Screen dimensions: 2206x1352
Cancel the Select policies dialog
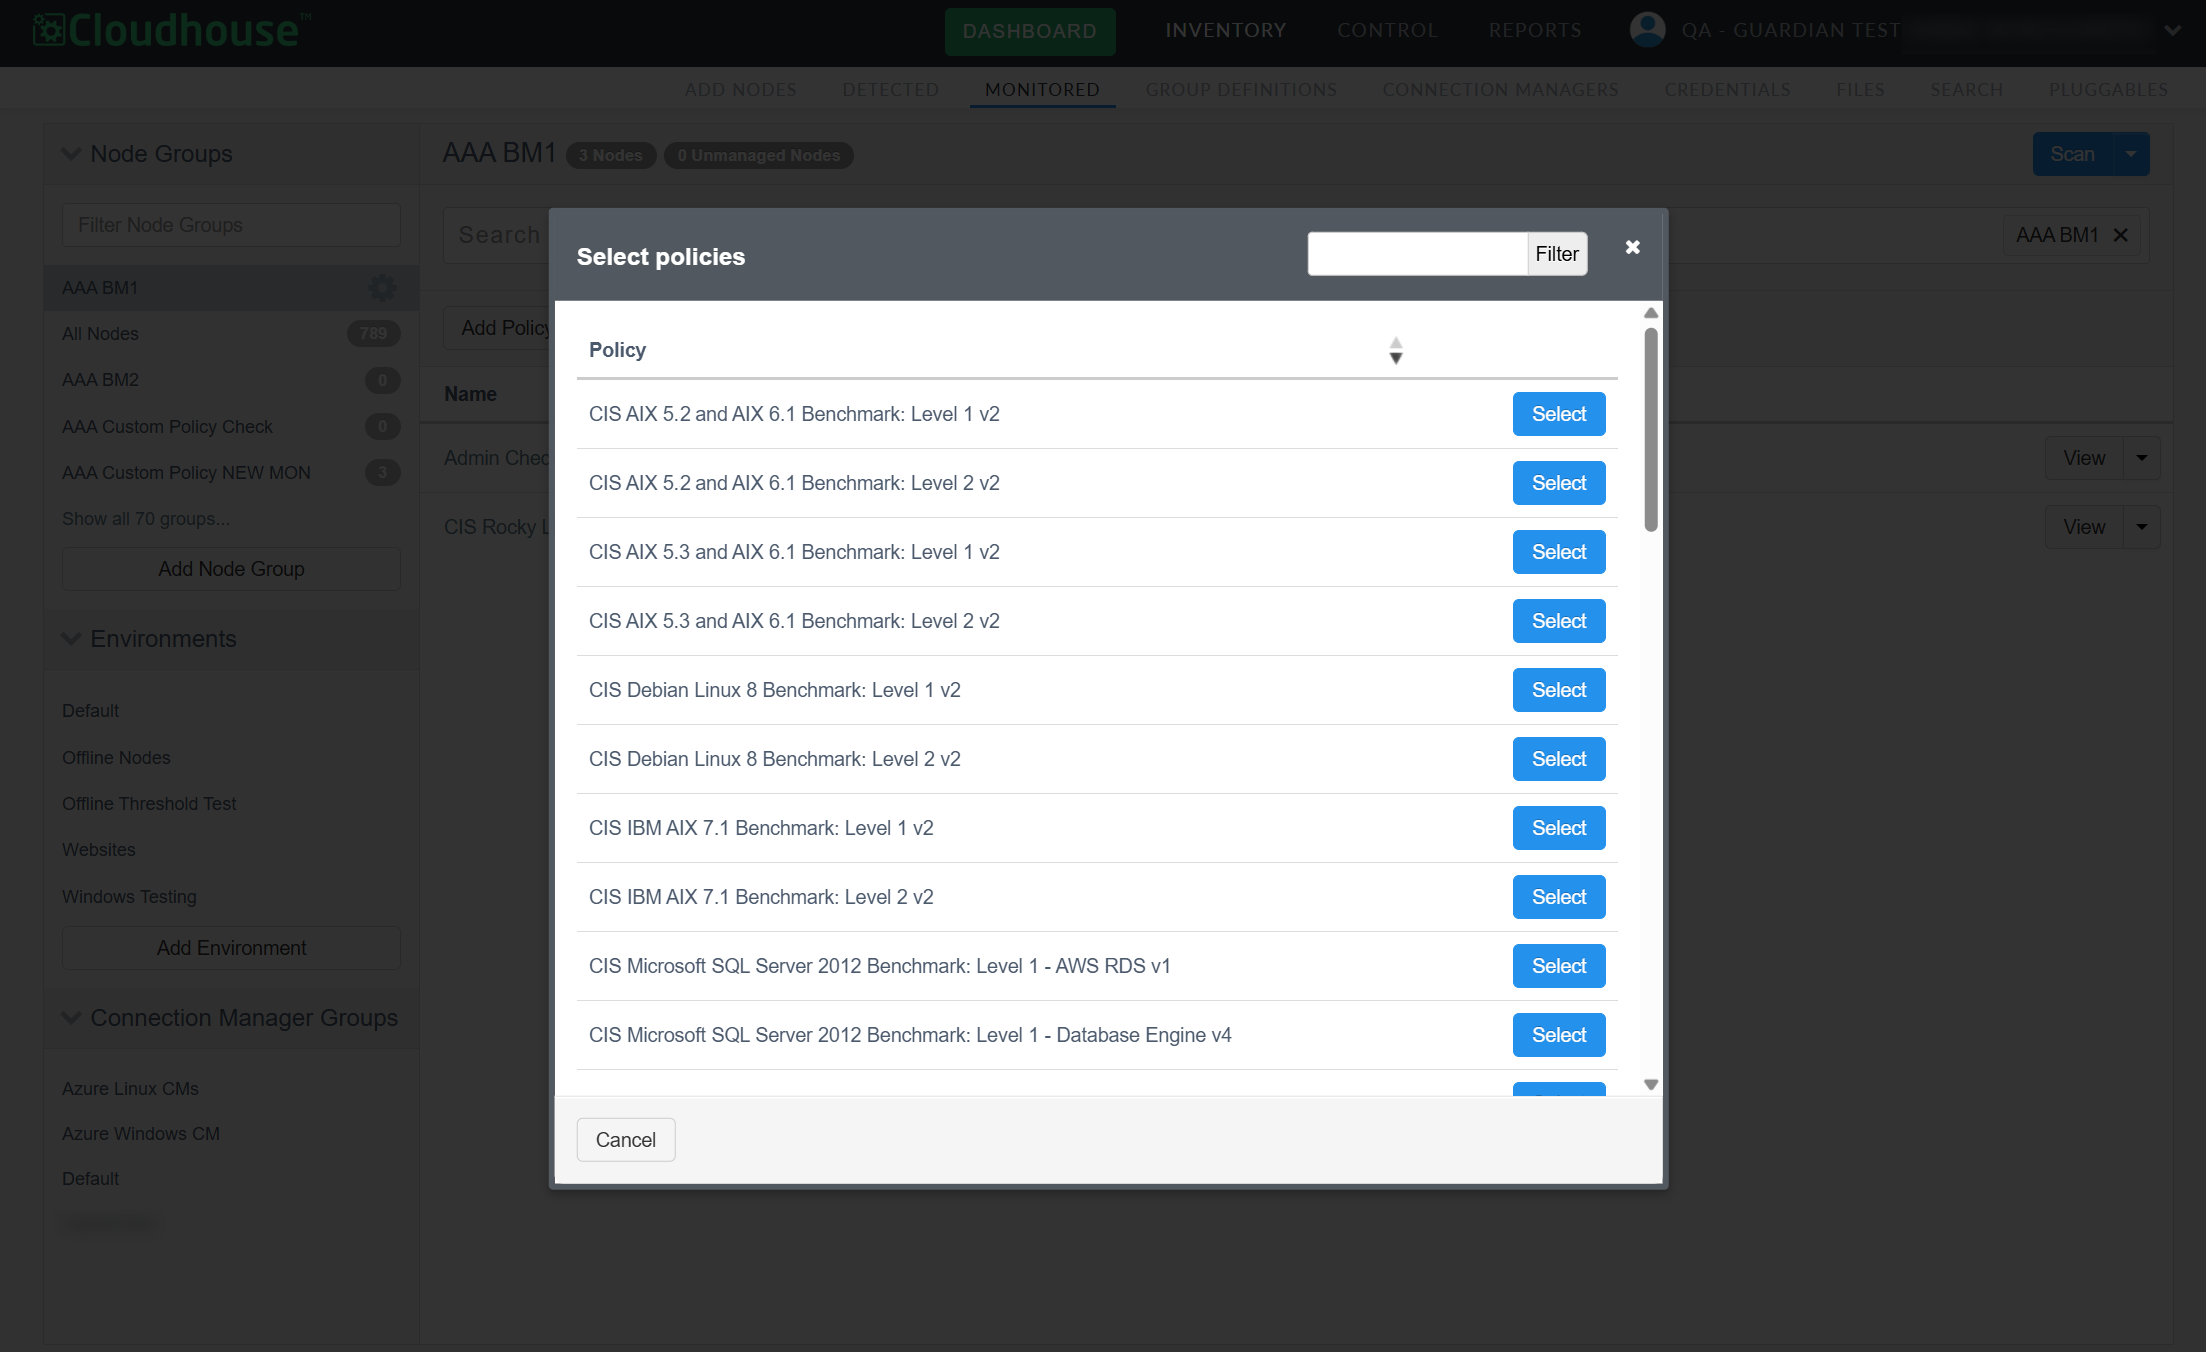(x=626, y=1140)
